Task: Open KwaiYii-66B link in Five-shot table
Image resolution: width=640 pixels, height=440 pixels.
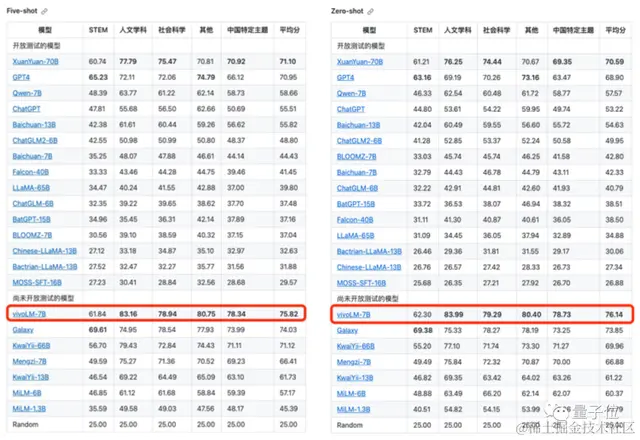Action: 31,346
